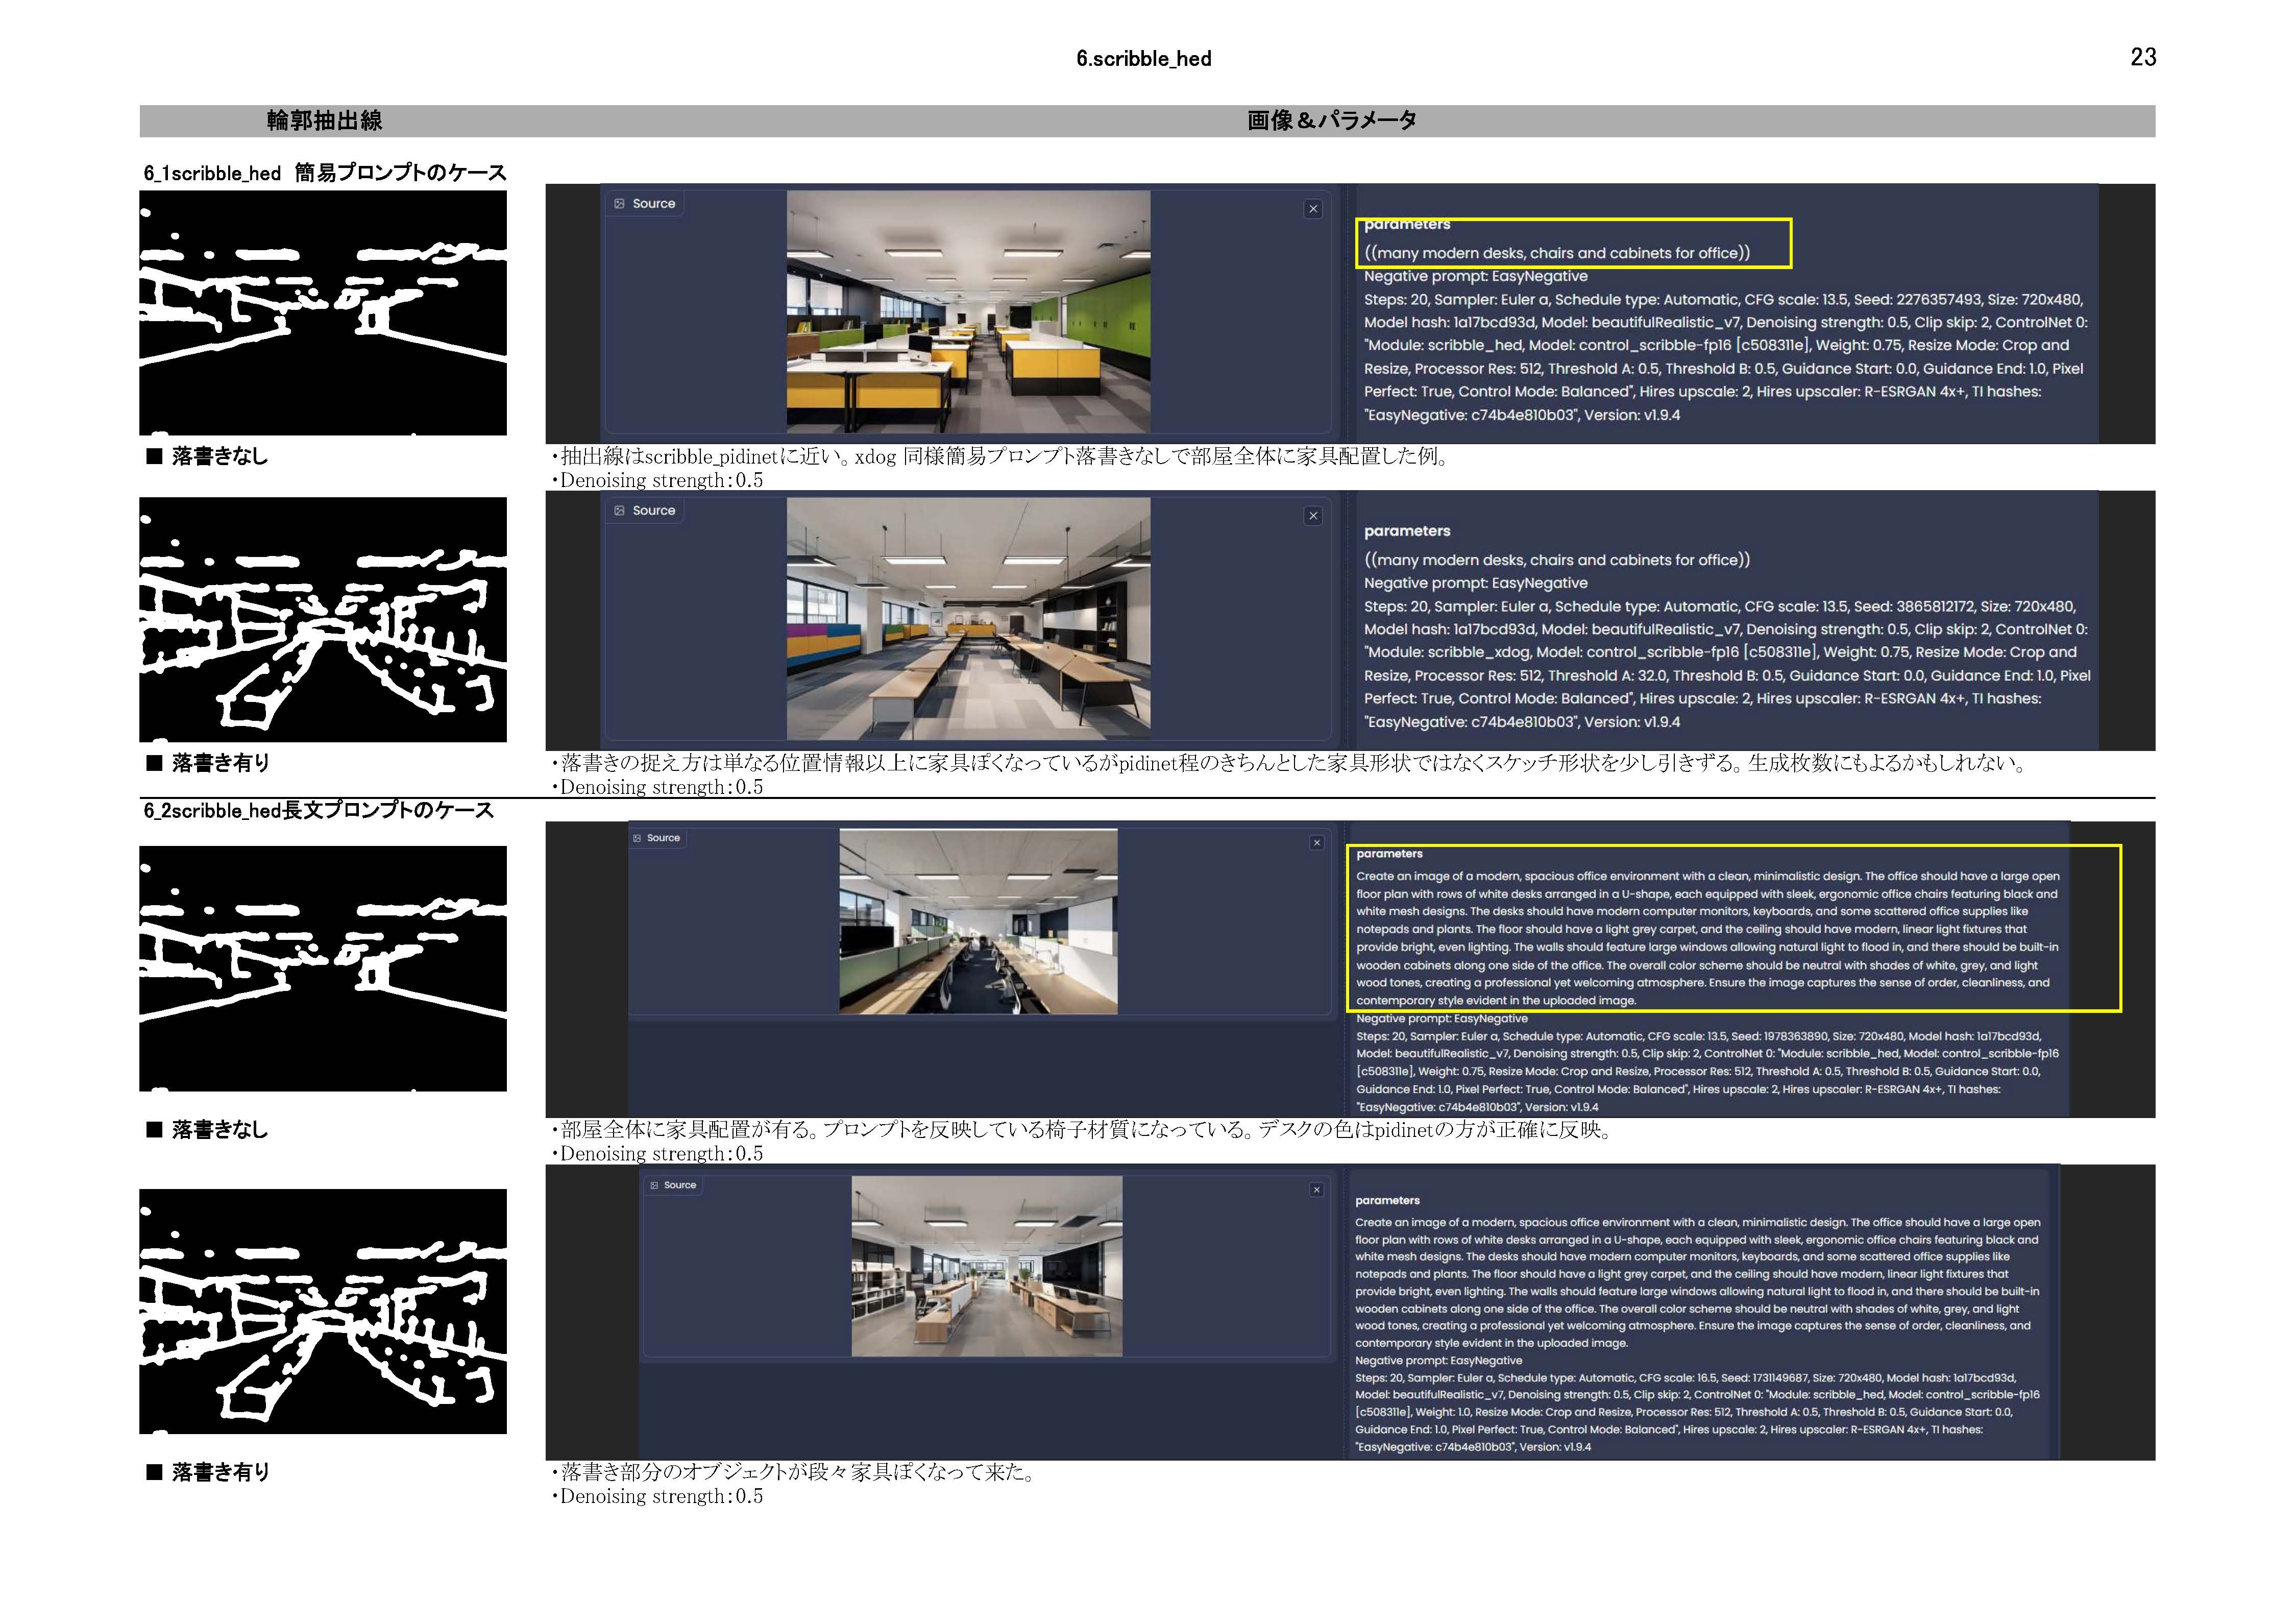This screenshot has width=2296, height=1624.
Task: Click the 6.scribble_hed page title
Action: (1143, 59)
